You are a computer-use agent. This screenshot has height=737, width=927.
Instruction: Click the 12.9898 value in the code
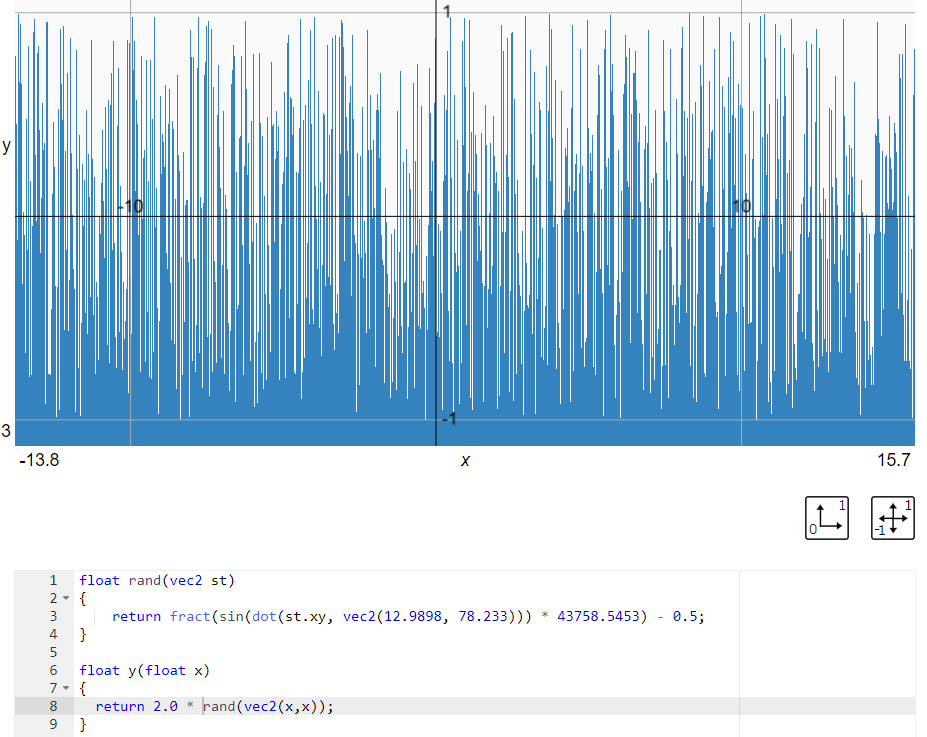pyautogui.click(x=413, y=616)
